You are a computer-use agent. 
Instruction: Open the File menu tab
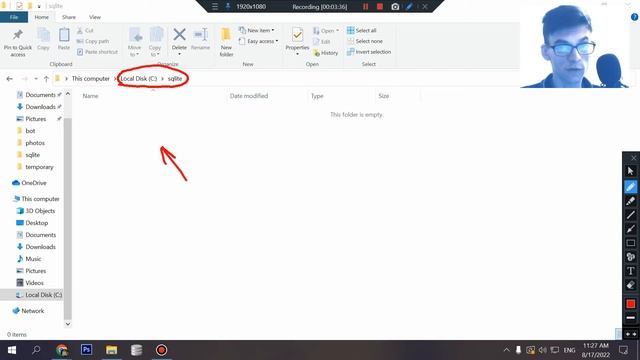coord(14,17)
